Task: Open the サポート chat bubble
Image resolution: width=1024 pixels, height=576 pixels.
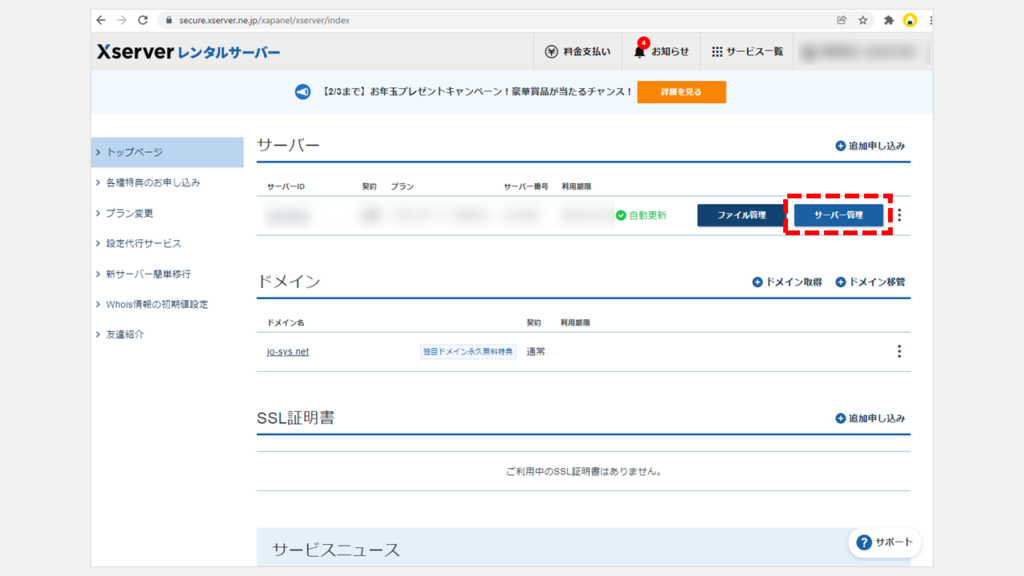Action: [x=884, y=542]
